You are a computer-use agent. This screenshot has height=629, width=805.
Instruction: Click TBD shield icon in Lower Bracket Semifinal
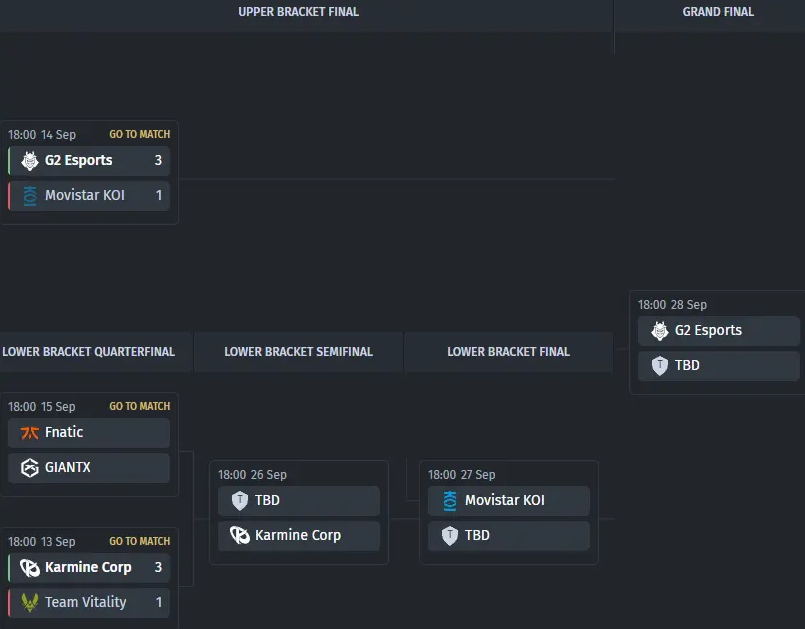pos(239,501)
